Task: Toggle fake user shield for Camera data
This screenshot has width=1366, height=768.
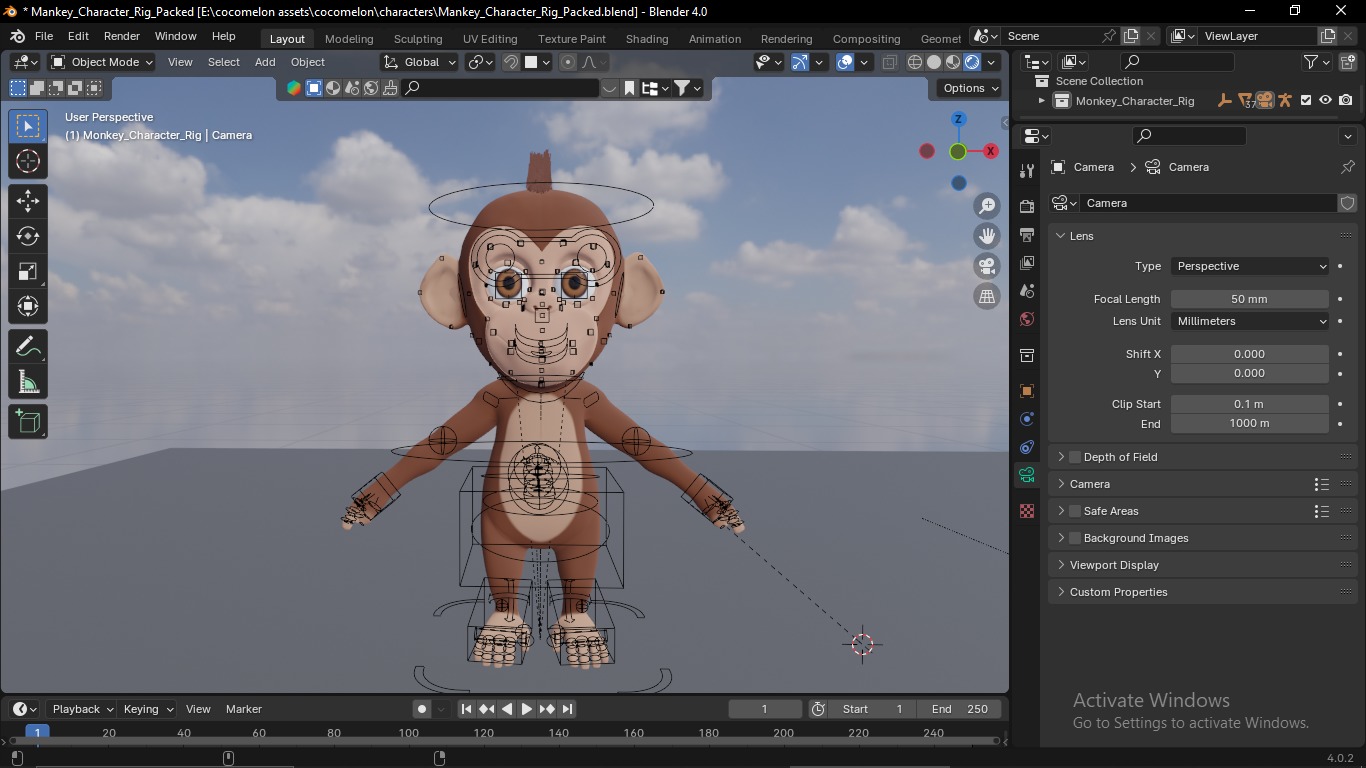Action: pyautogui.click(x=1347, y=203)
